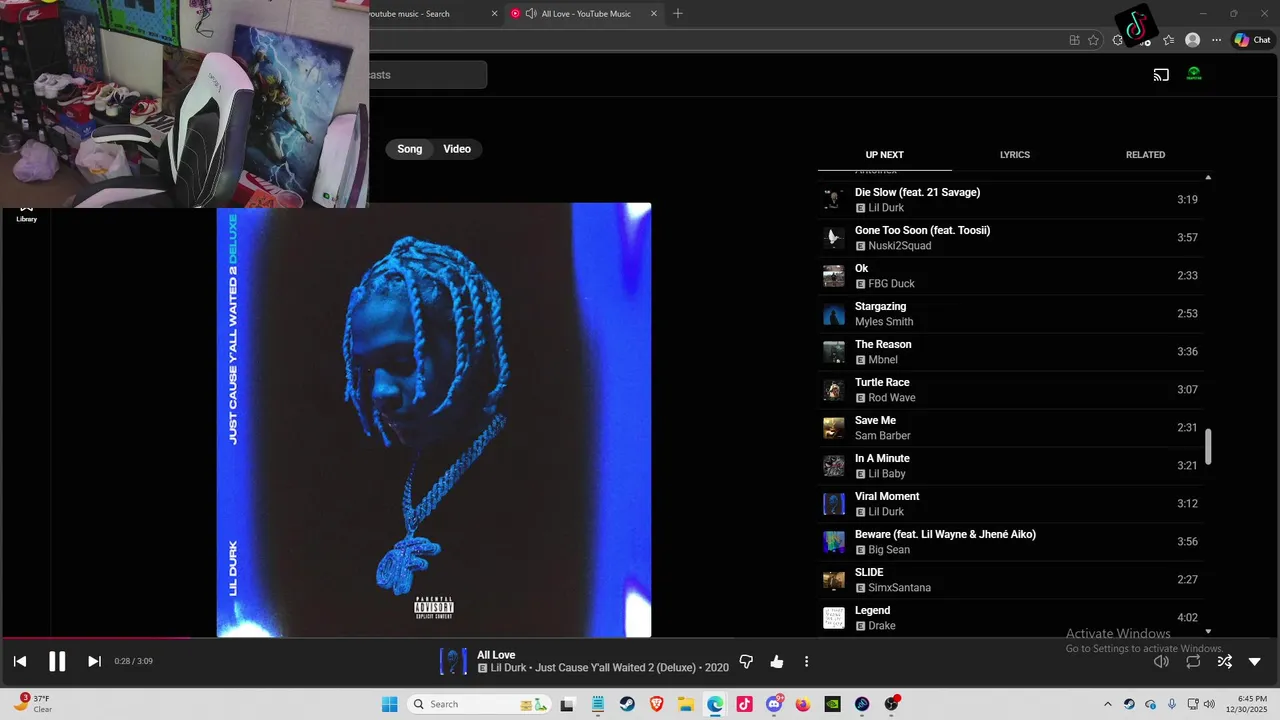Play The Reason from the queue
Image resolution: width=1280 pixels, height=720 pixels.
pyautogui.click(x=1010, y=352)
